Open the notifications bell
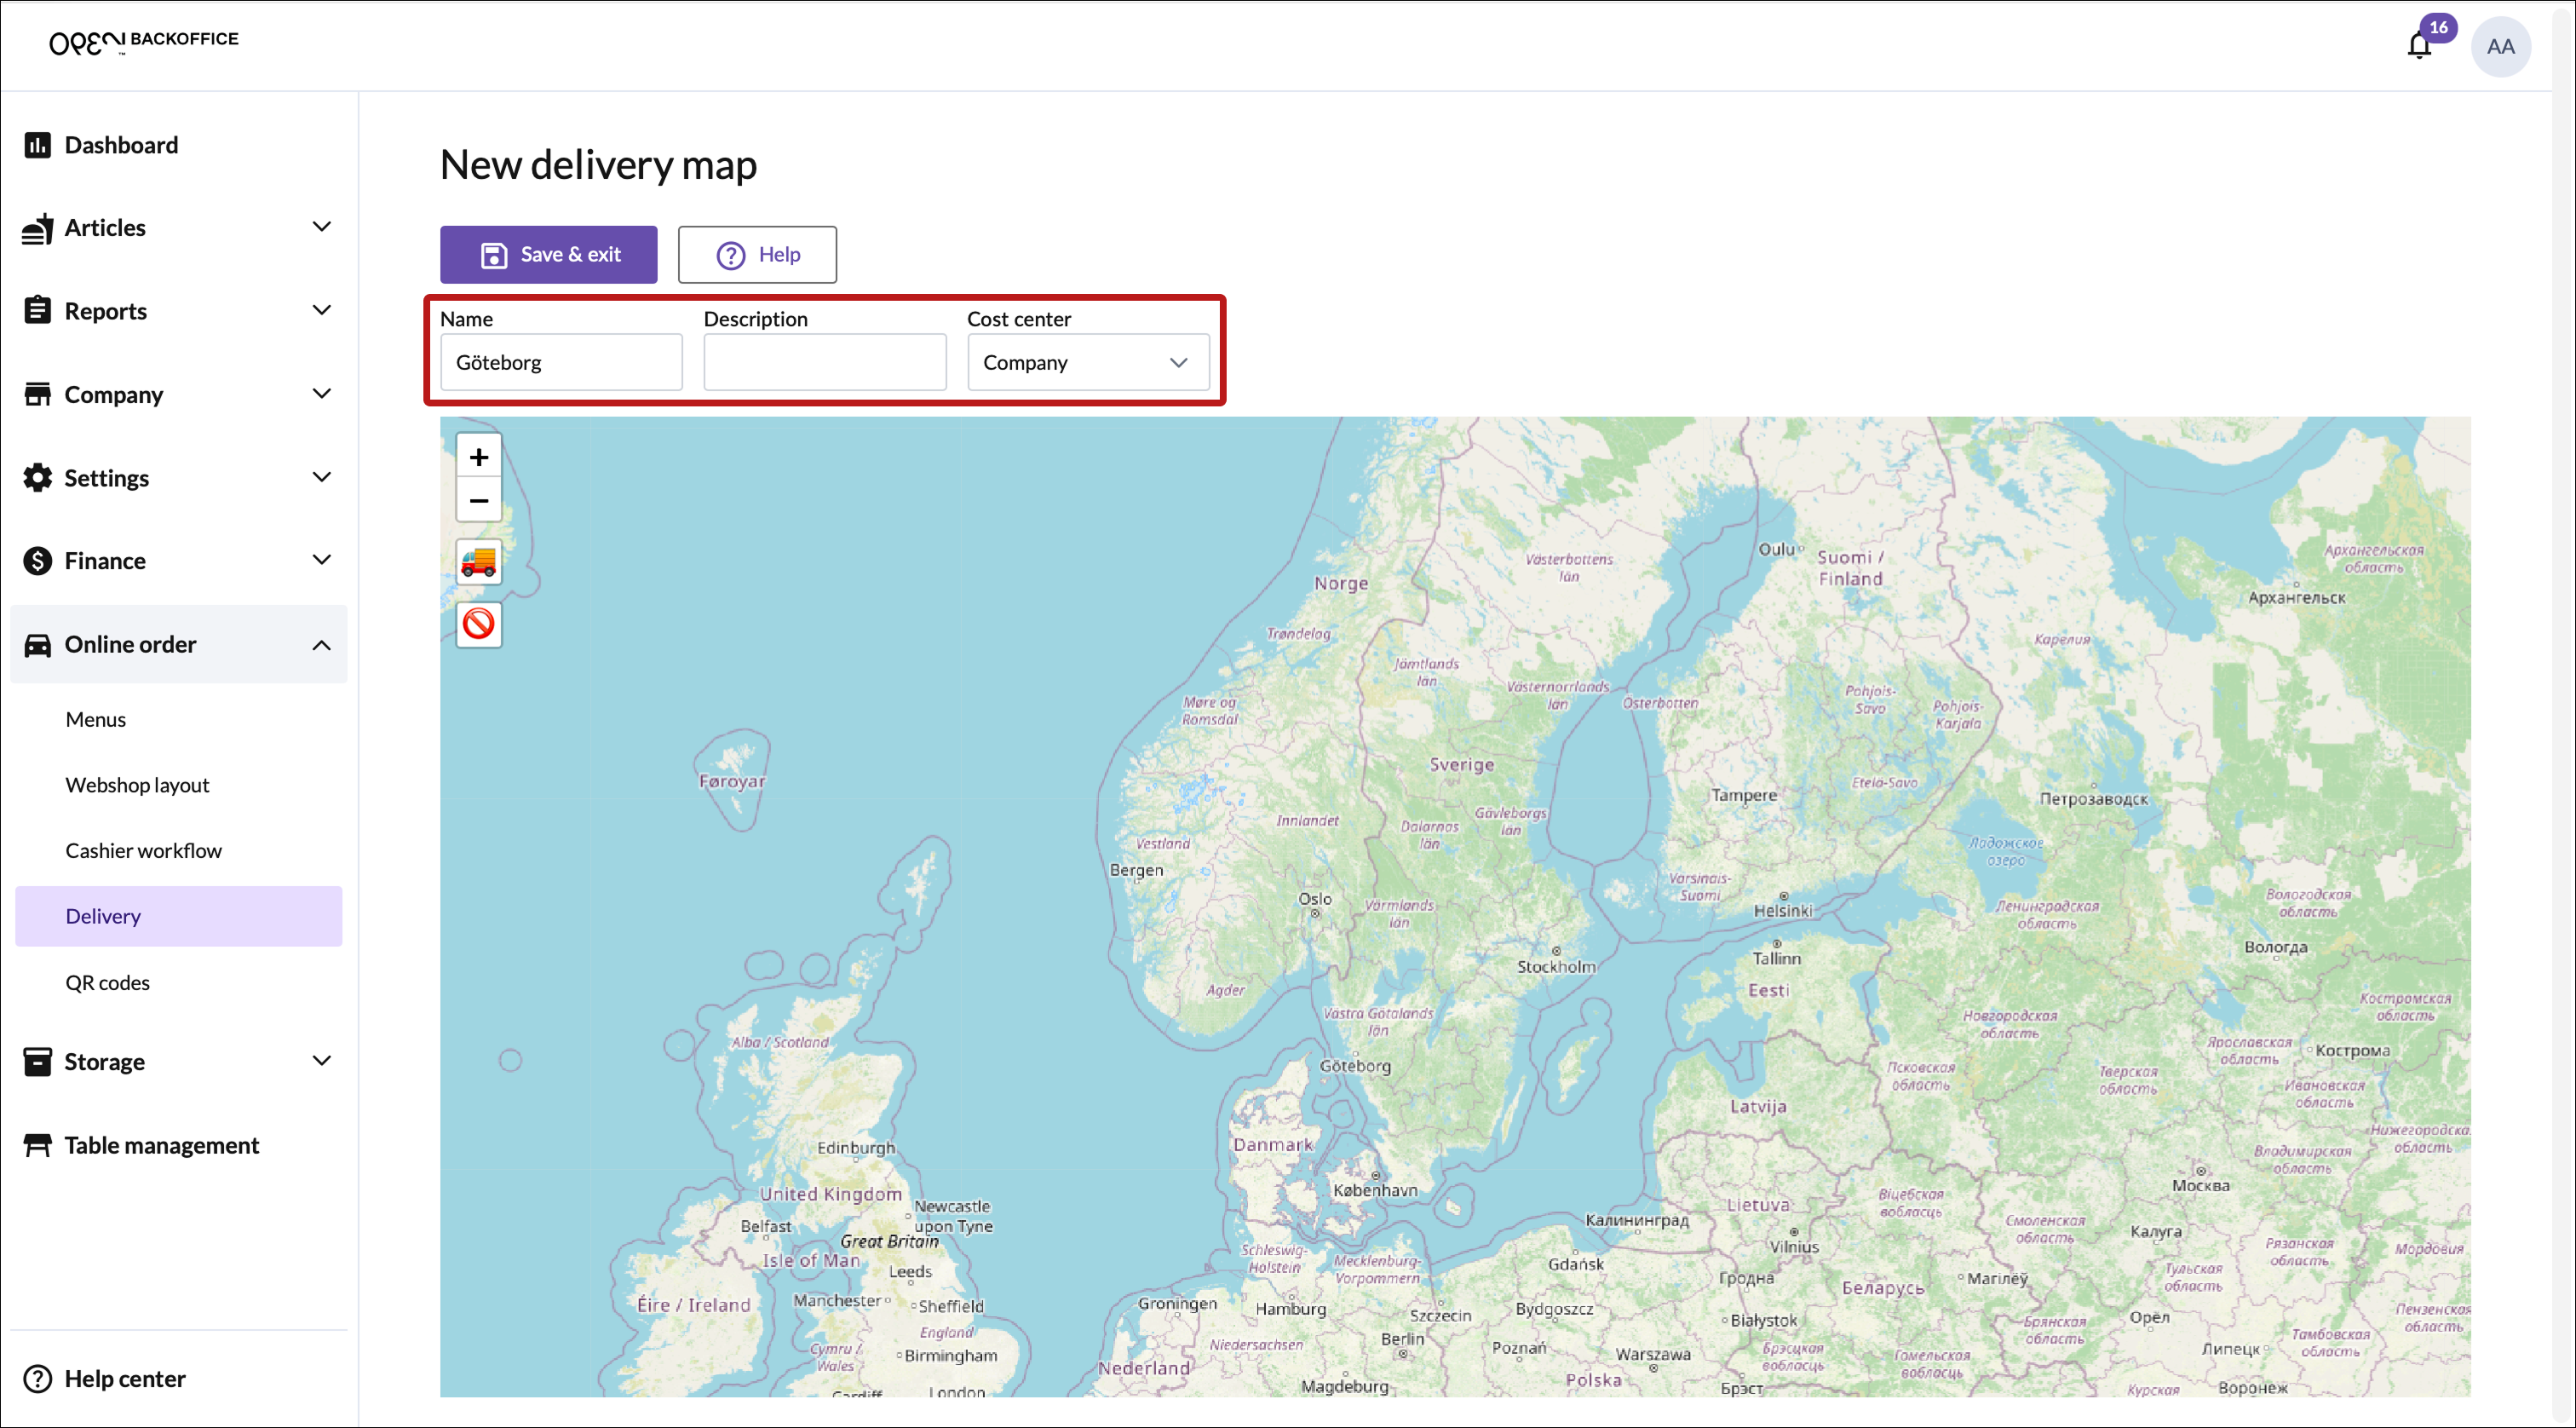 [x=2418, y=46]
